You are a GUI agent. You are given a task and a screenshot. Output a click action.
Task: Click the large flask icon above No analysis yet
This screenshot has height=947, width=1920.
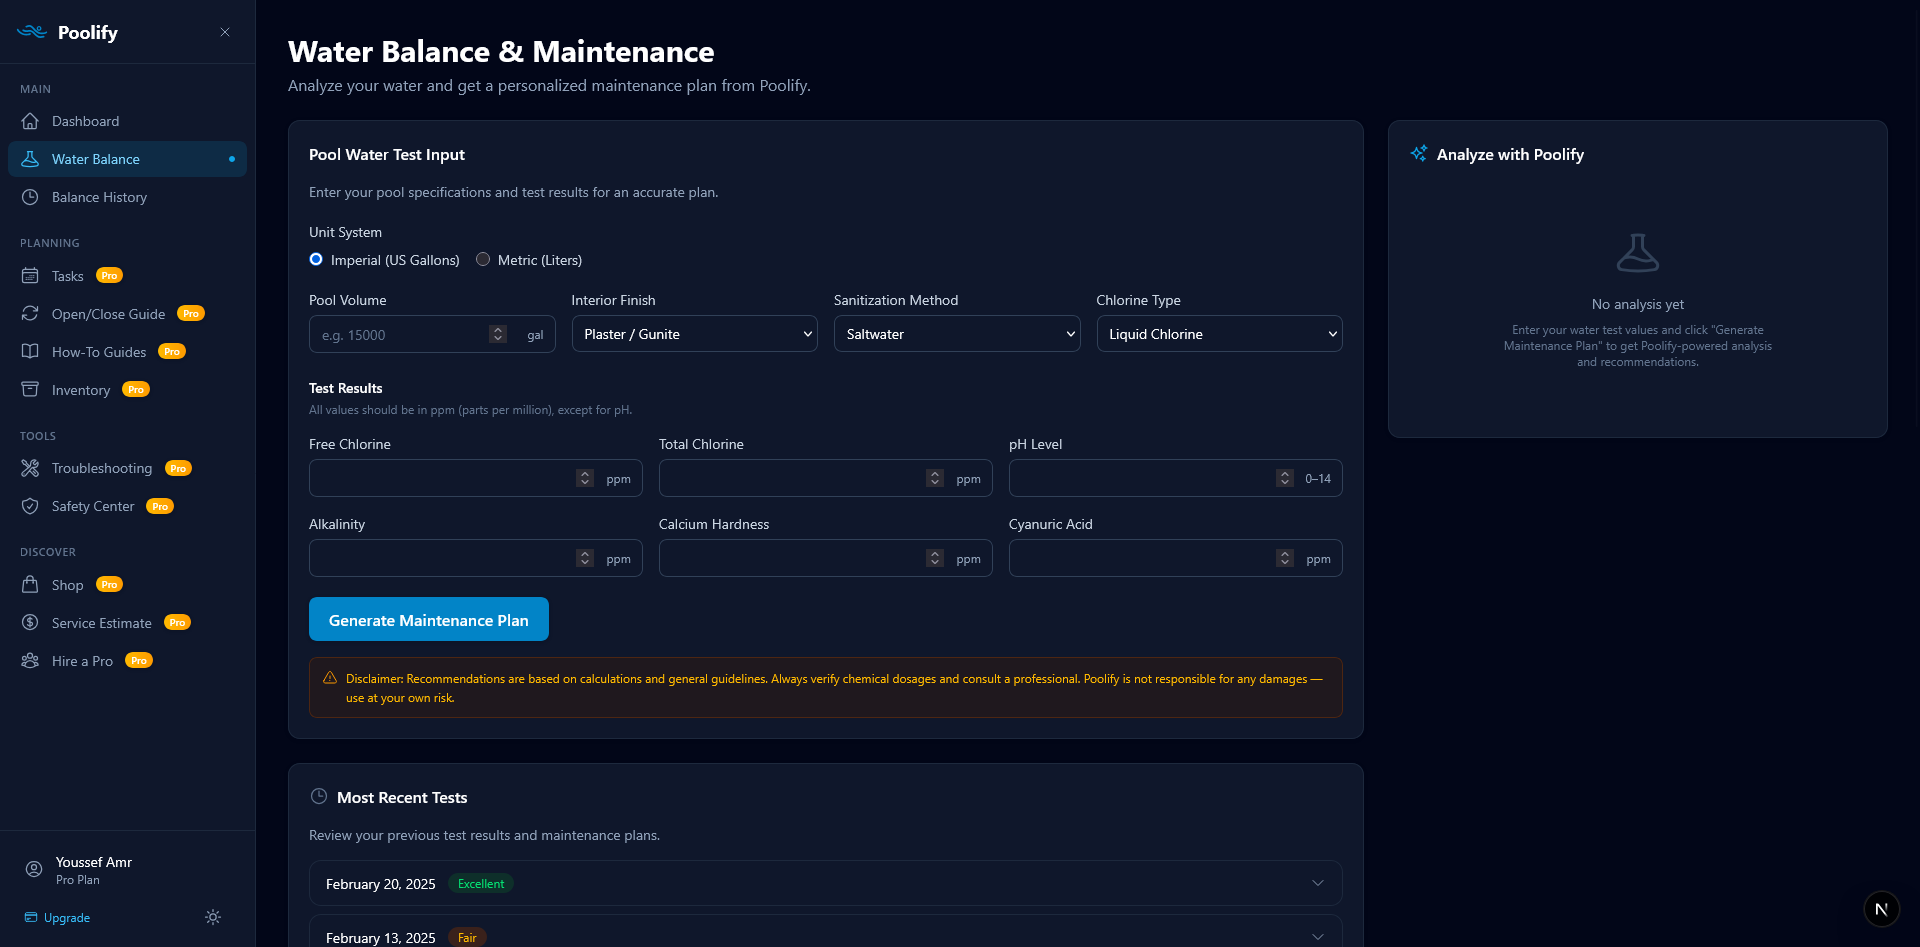pos(1638,253)
